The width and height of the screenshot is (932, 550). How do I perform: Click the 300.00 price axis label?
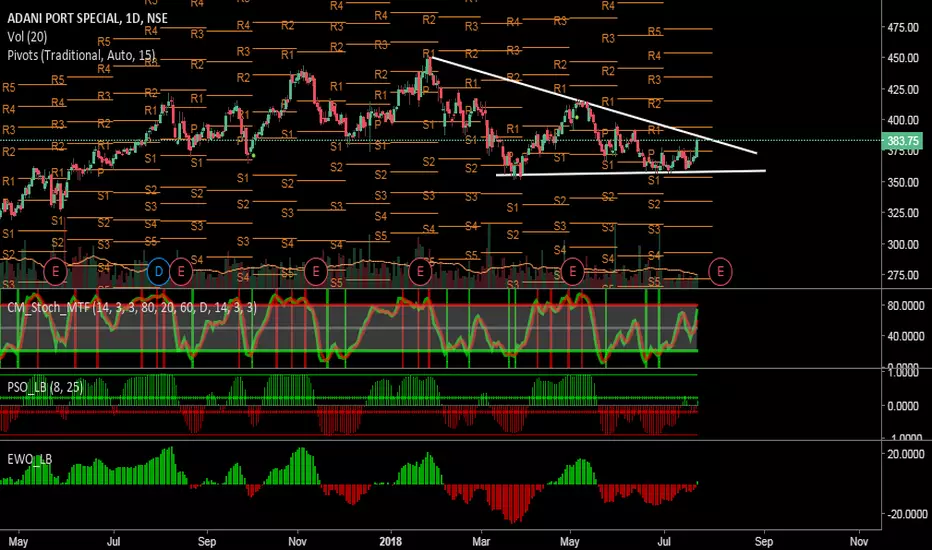(x=903, y=244)
